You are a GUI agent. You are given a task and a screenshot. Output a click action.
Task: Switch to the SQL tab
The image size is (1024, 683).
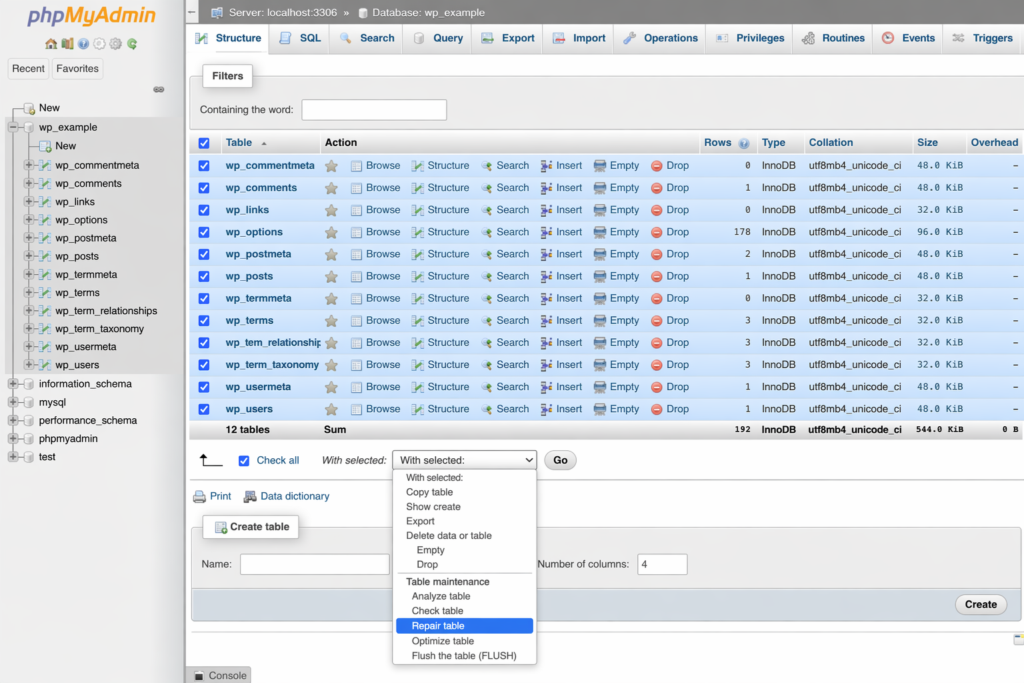(x=308, y=38)
